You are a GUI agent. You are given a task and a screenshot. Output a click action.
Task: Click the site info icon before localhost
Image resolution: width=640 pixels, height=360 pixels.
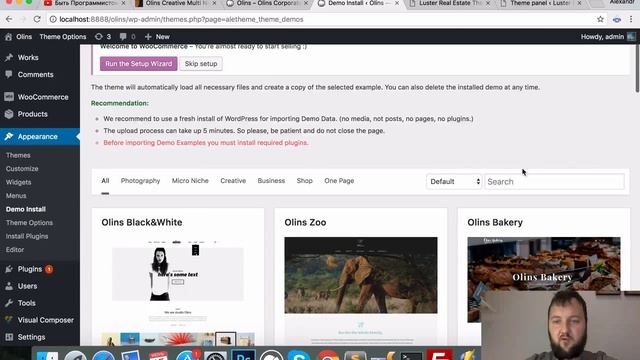[x=53, y=19]
